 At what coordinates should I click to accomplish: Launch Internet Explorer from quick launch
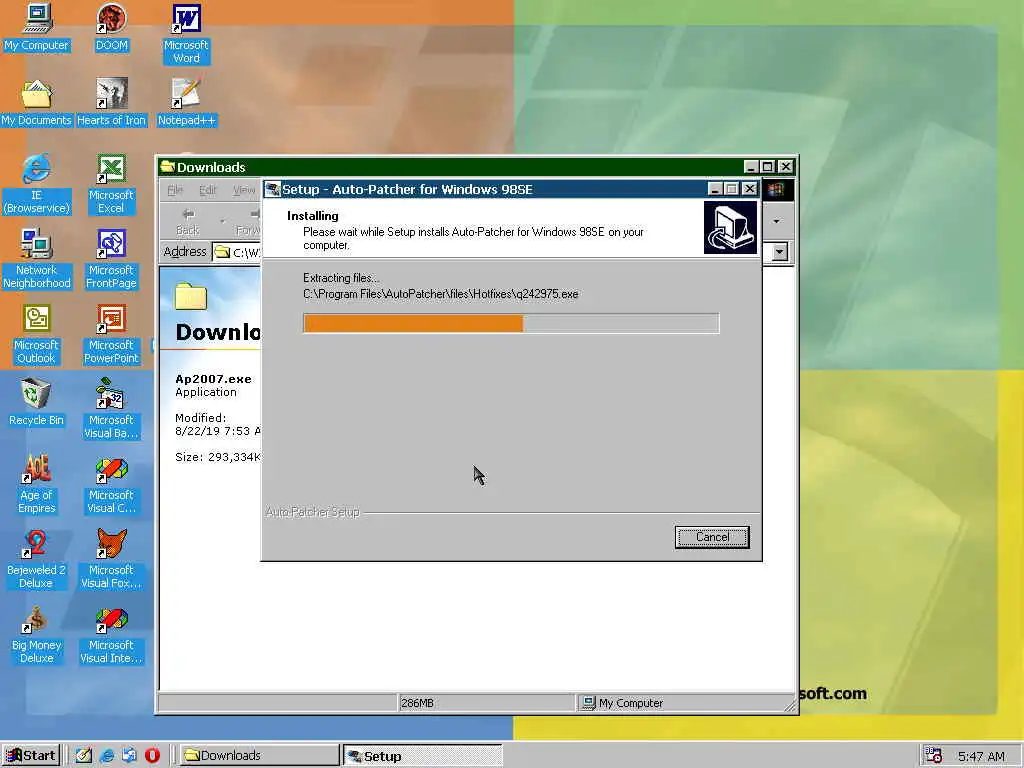point(106,756)
